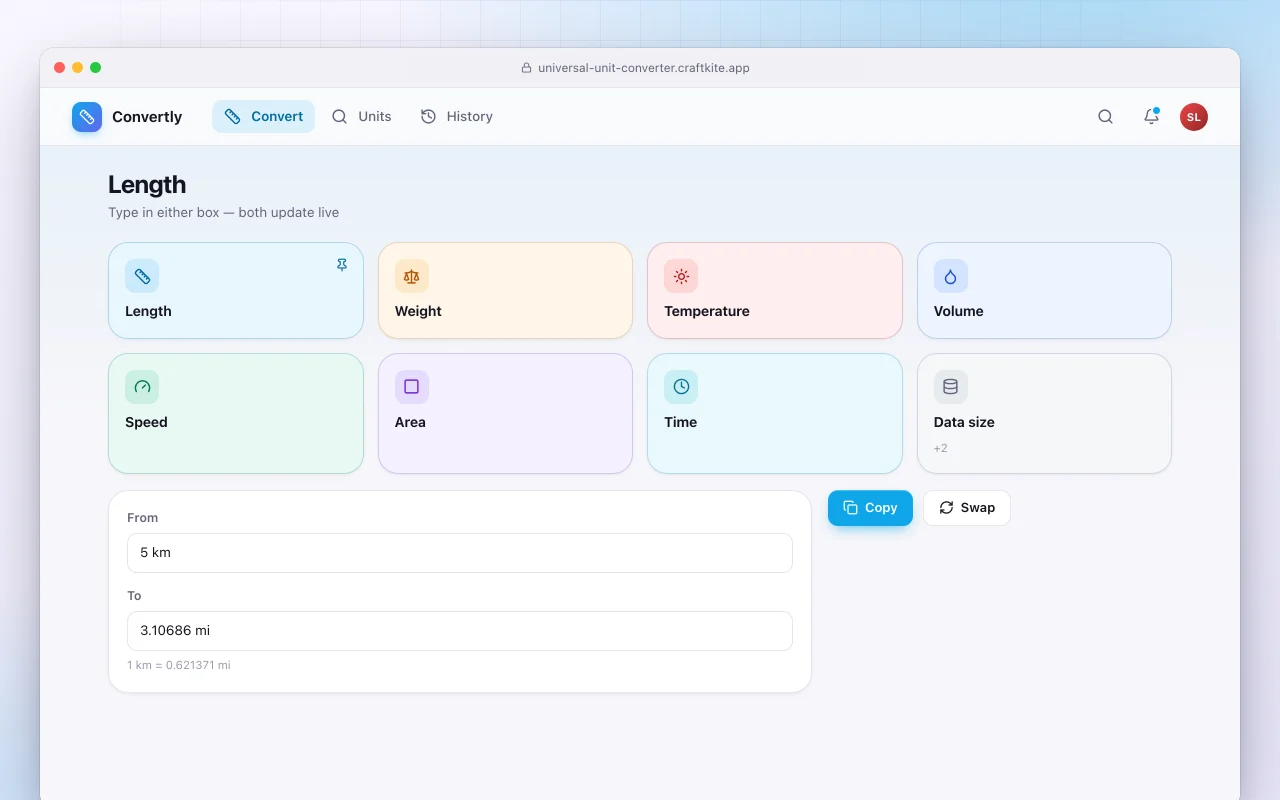Switch to the History tab
1280x800 pixels.
click(x=457, y=117)
